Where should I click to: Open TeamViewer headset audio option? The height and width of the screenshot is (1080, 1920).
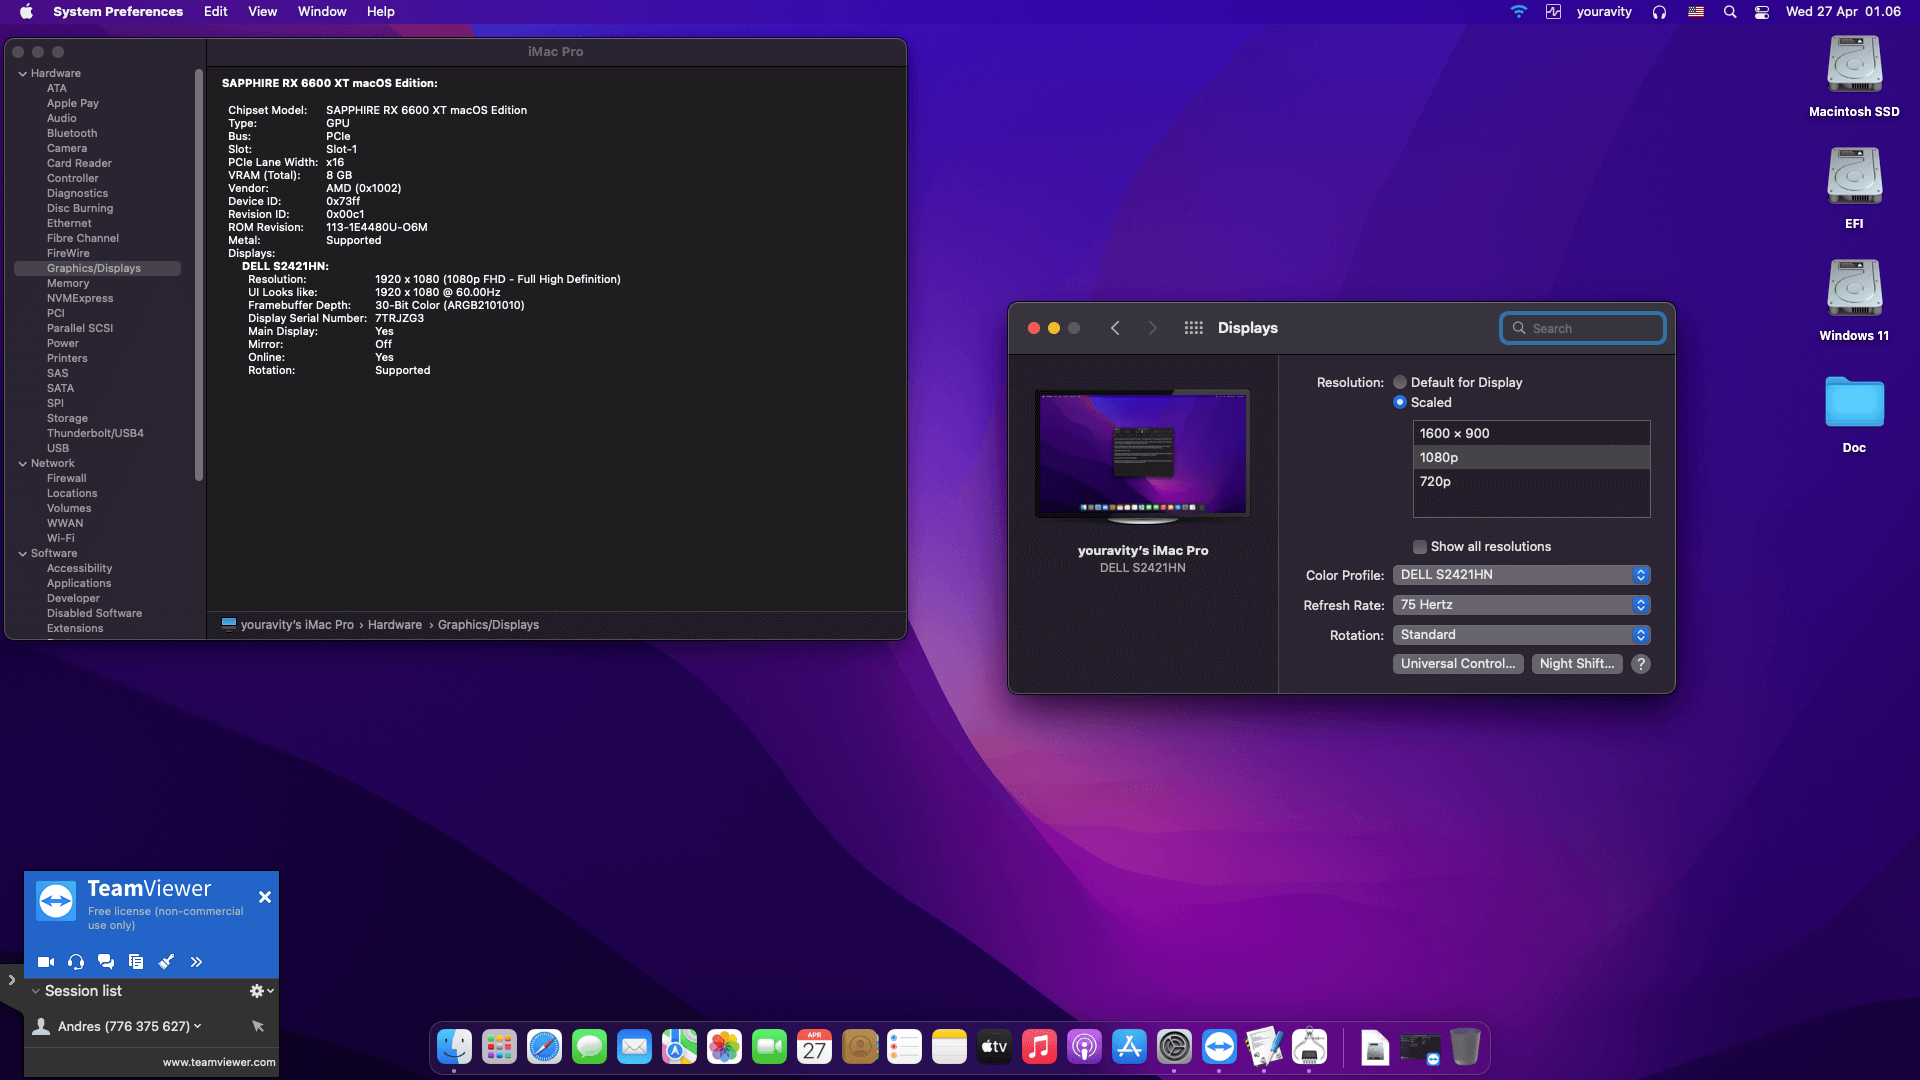[x=76, y=962]
